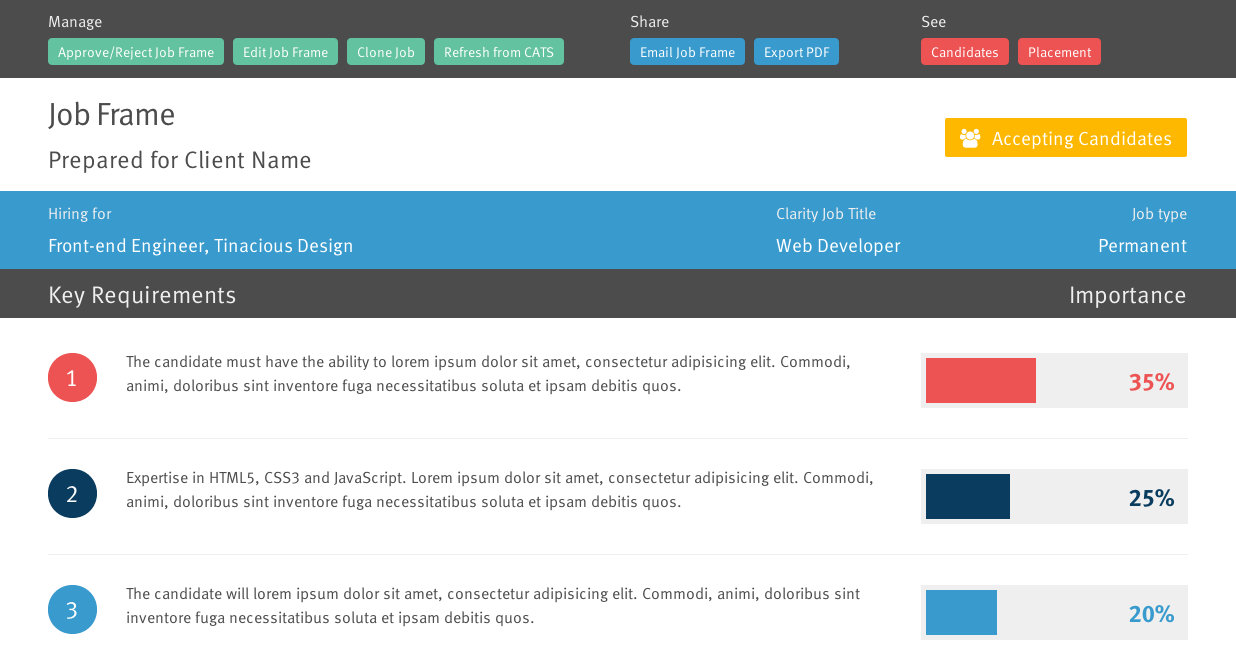Refresh from CATS
This screenshot has height=659, width=1236.
click(499, 52)
